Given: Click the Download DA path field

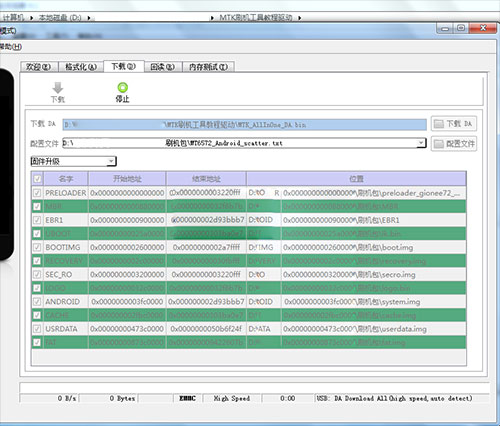Looking at the screenshot, I should click(244, 125).
